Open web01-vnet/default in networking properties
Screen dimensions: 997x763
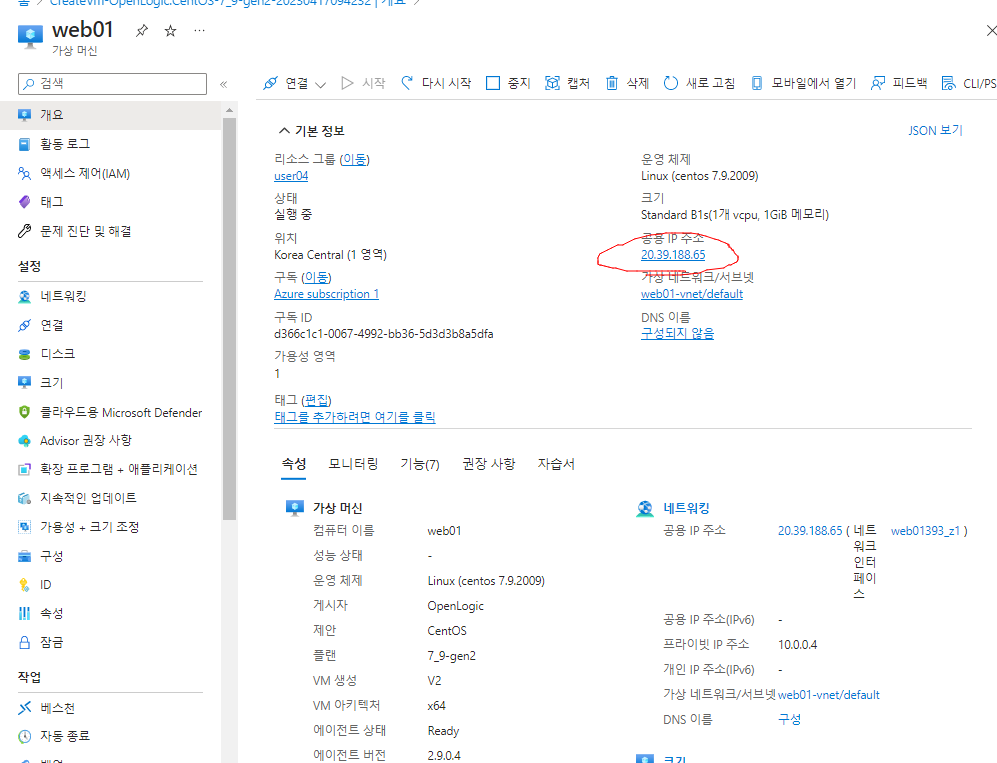click(829, 695)
